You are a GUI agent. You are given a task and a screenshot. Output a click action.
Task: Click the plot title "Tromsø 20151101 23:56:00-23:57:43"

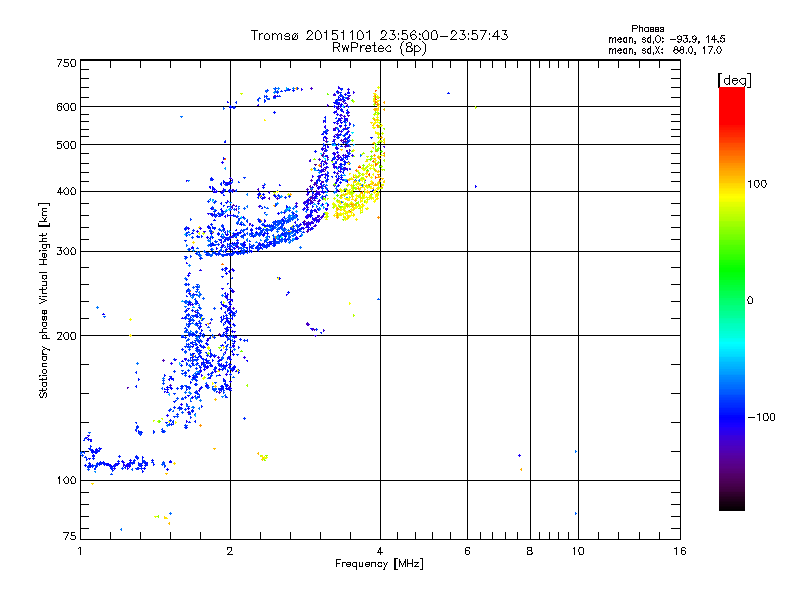pos(379,35)
